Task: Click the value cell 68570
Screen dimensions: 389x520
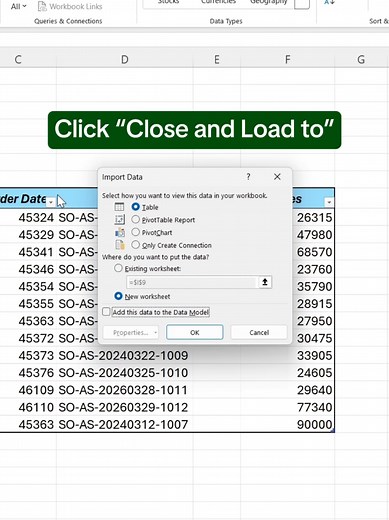Action: [x=314, y=252]
